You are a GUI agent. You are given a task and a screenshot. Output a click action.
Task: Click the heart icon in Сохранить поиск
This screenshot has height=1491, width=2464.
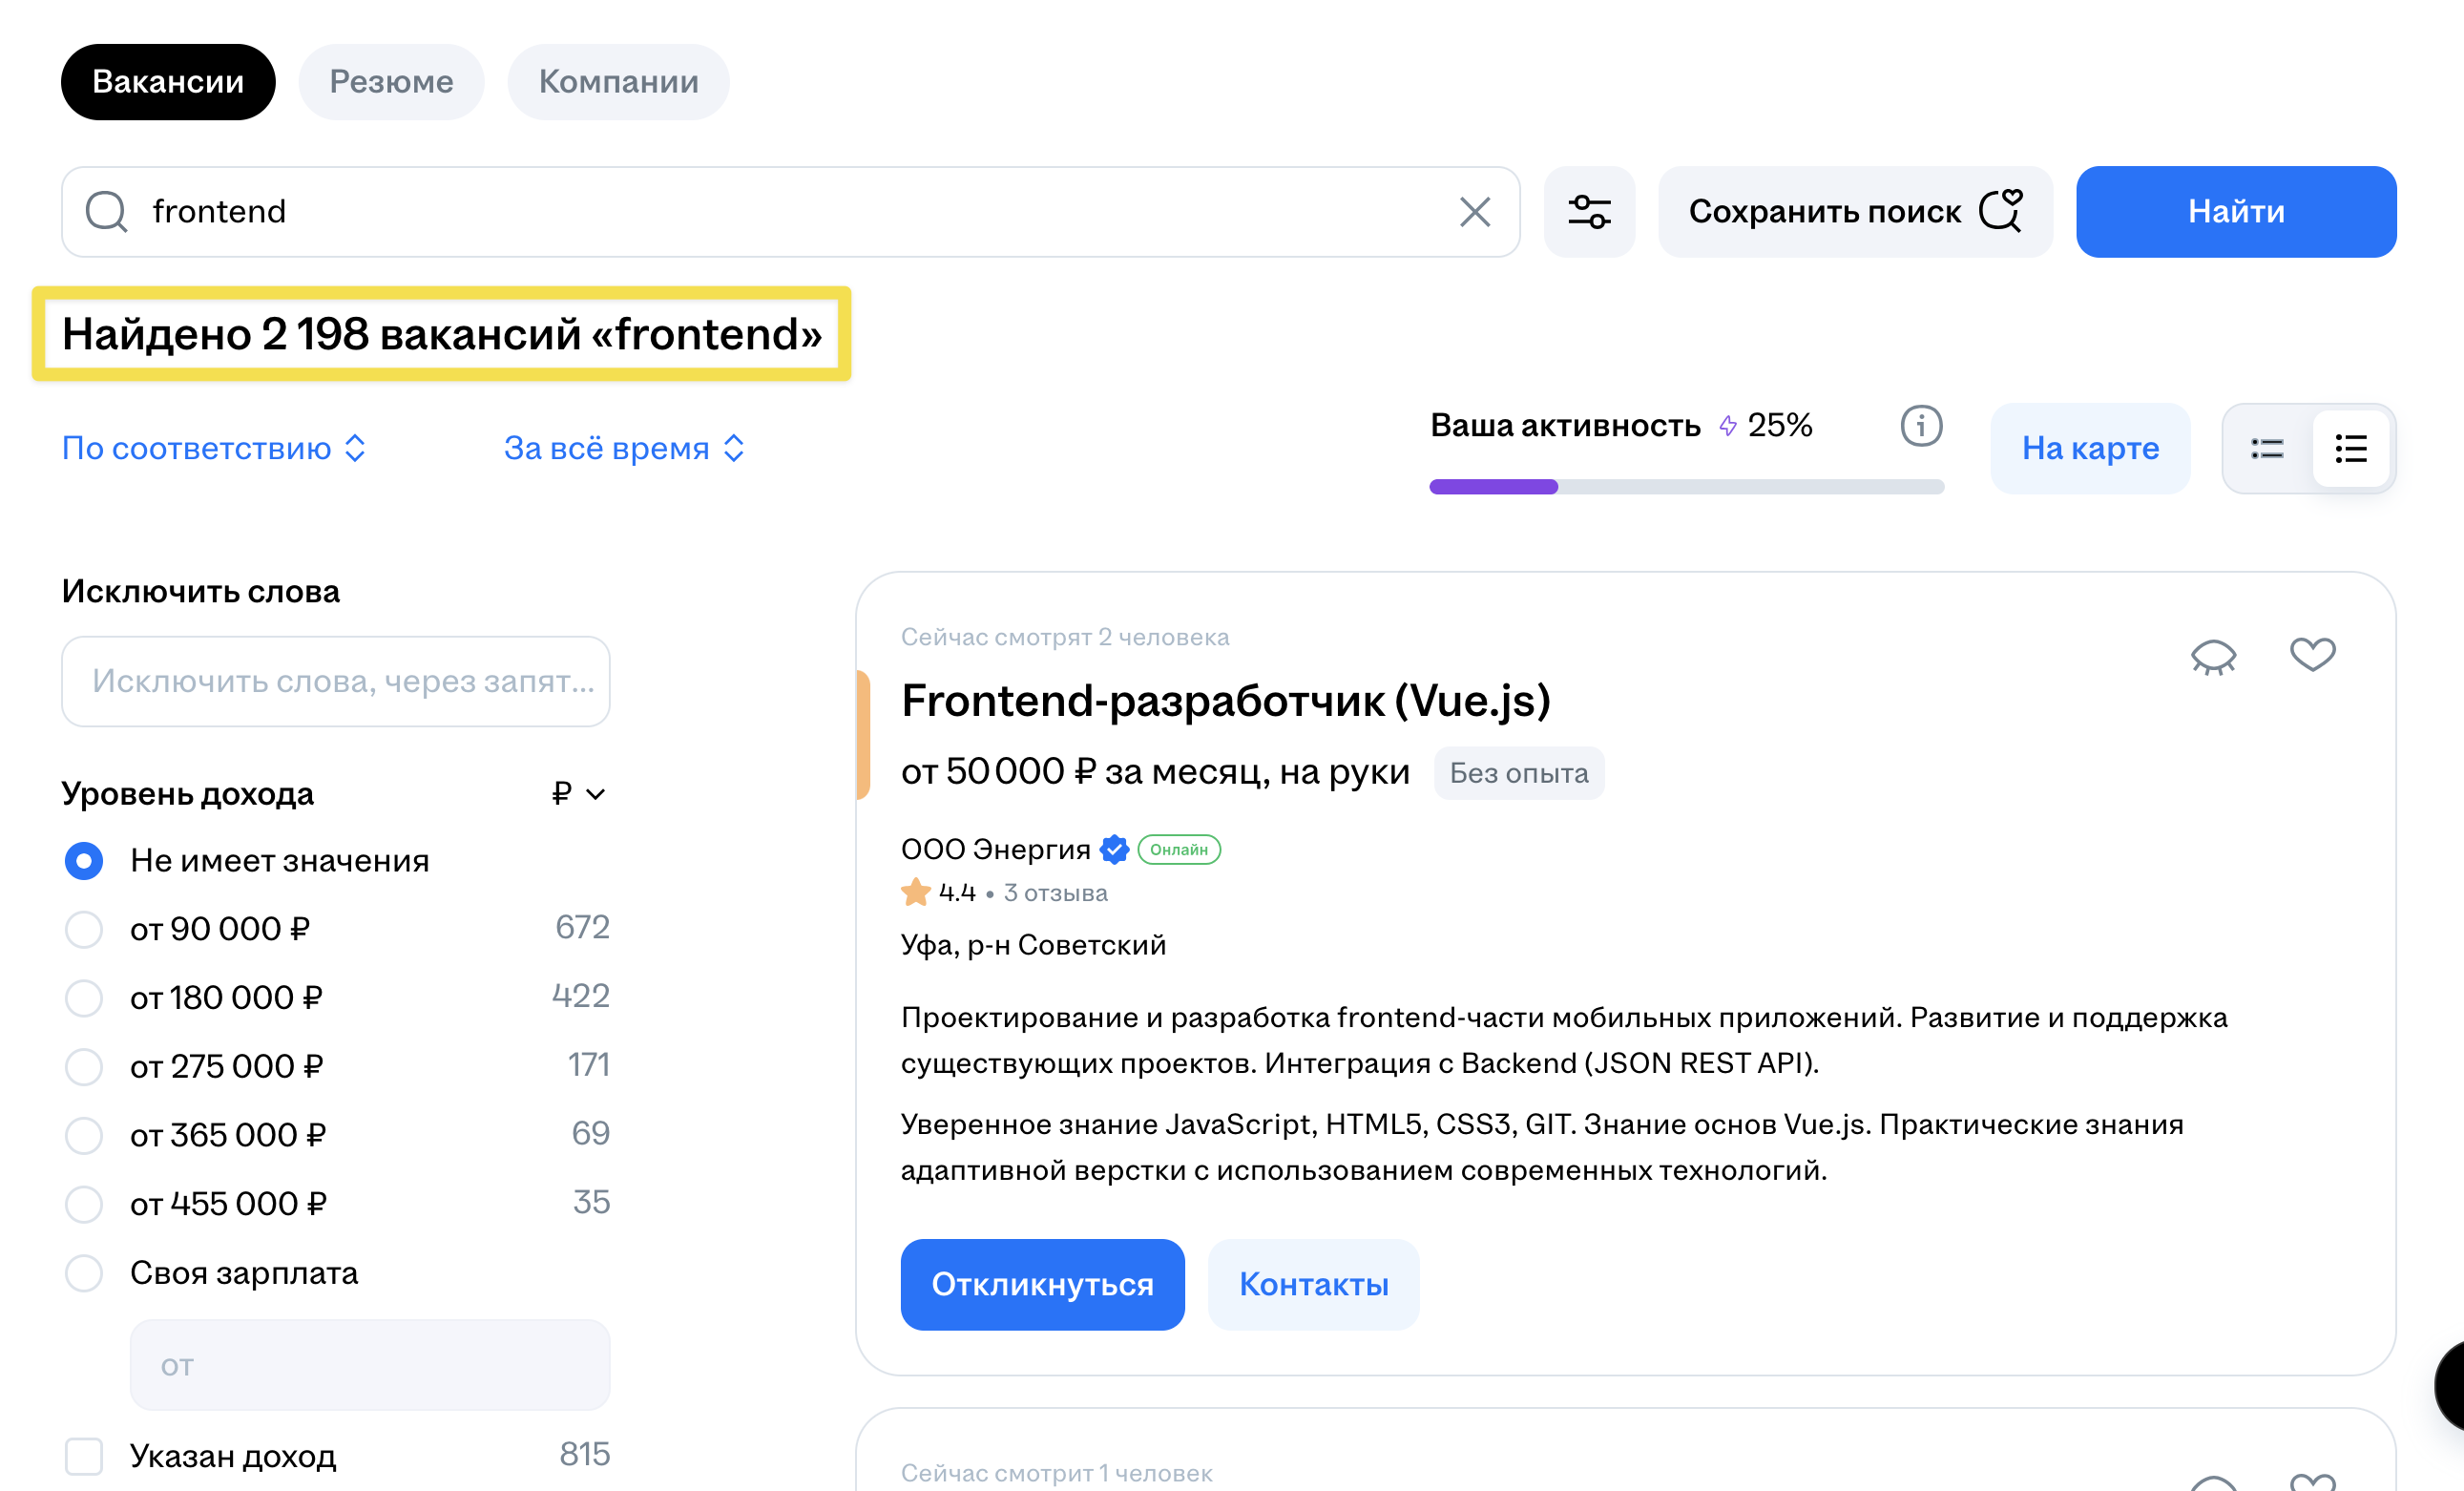tap(2002, 210)
